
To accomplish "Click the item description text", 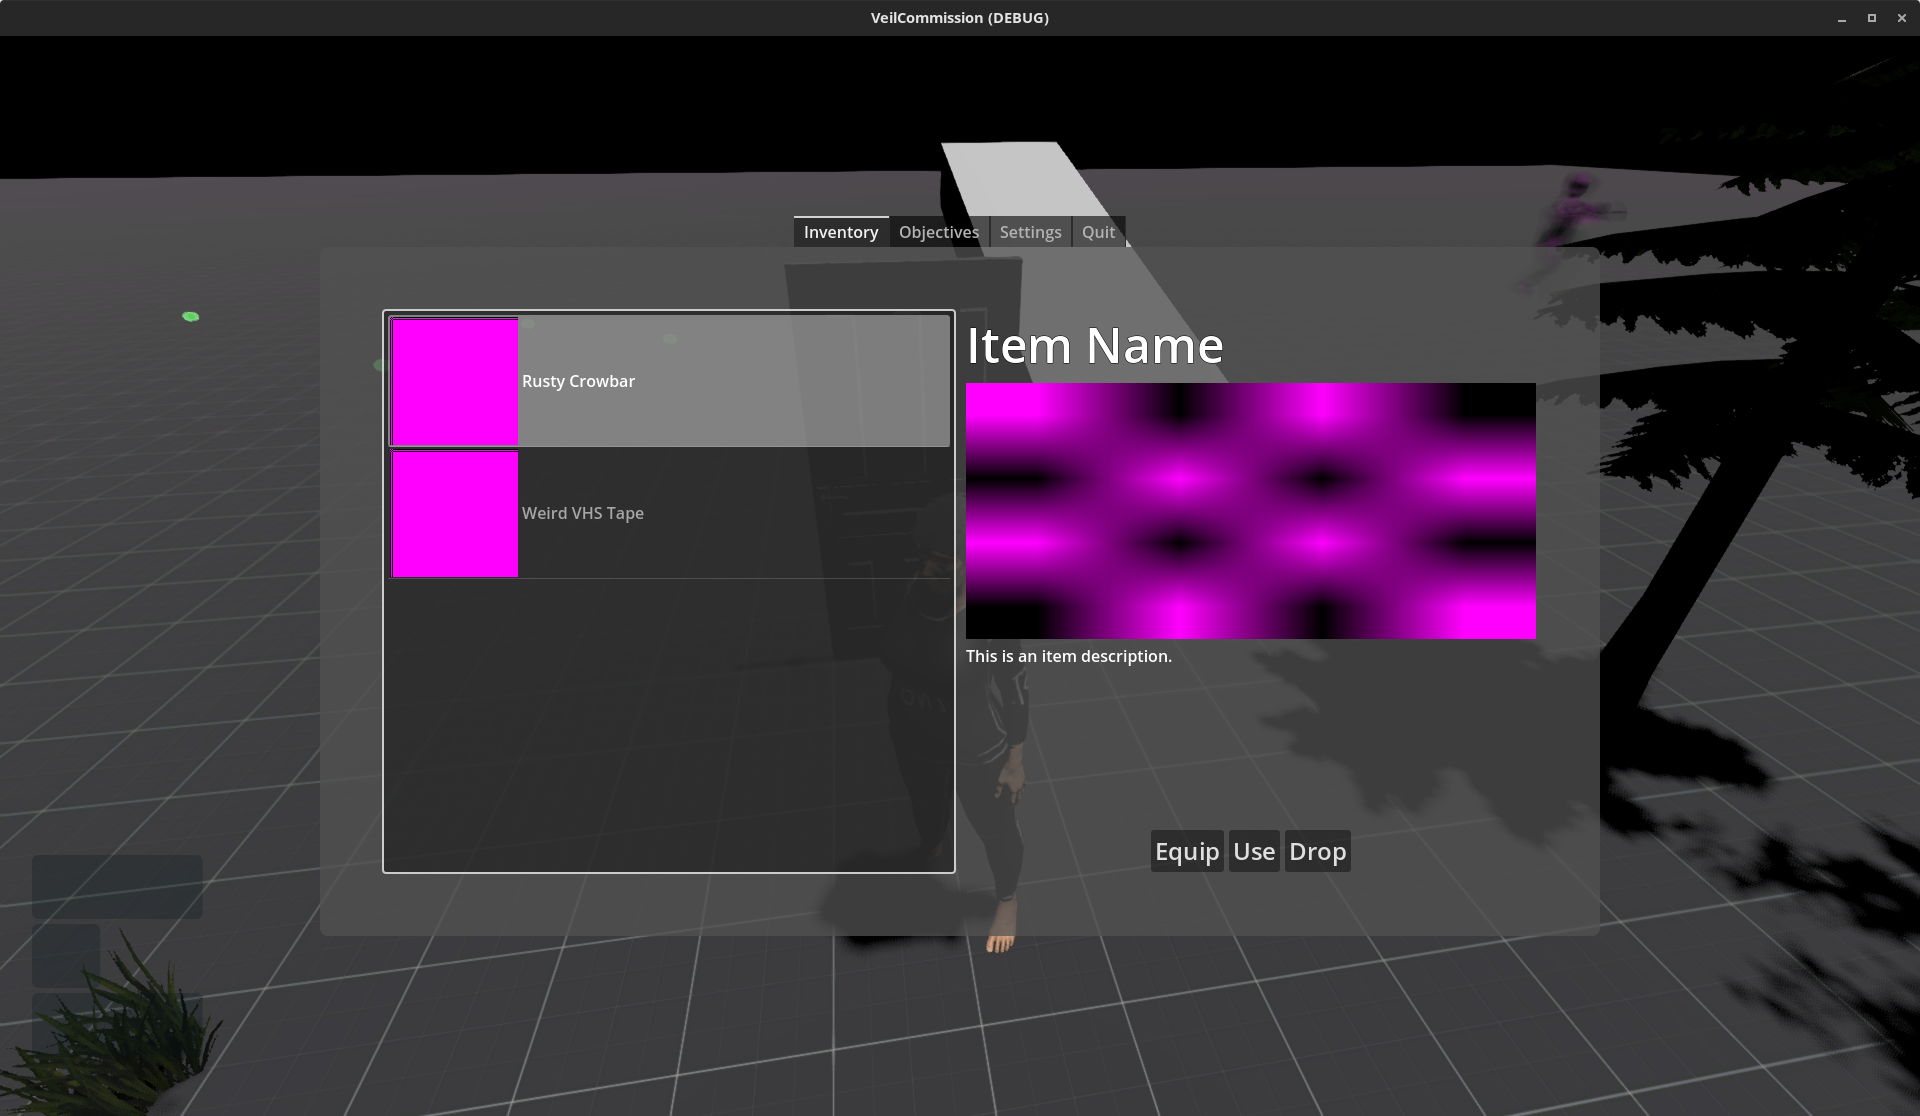I will pyautogui.click(x=1068, y=656).
